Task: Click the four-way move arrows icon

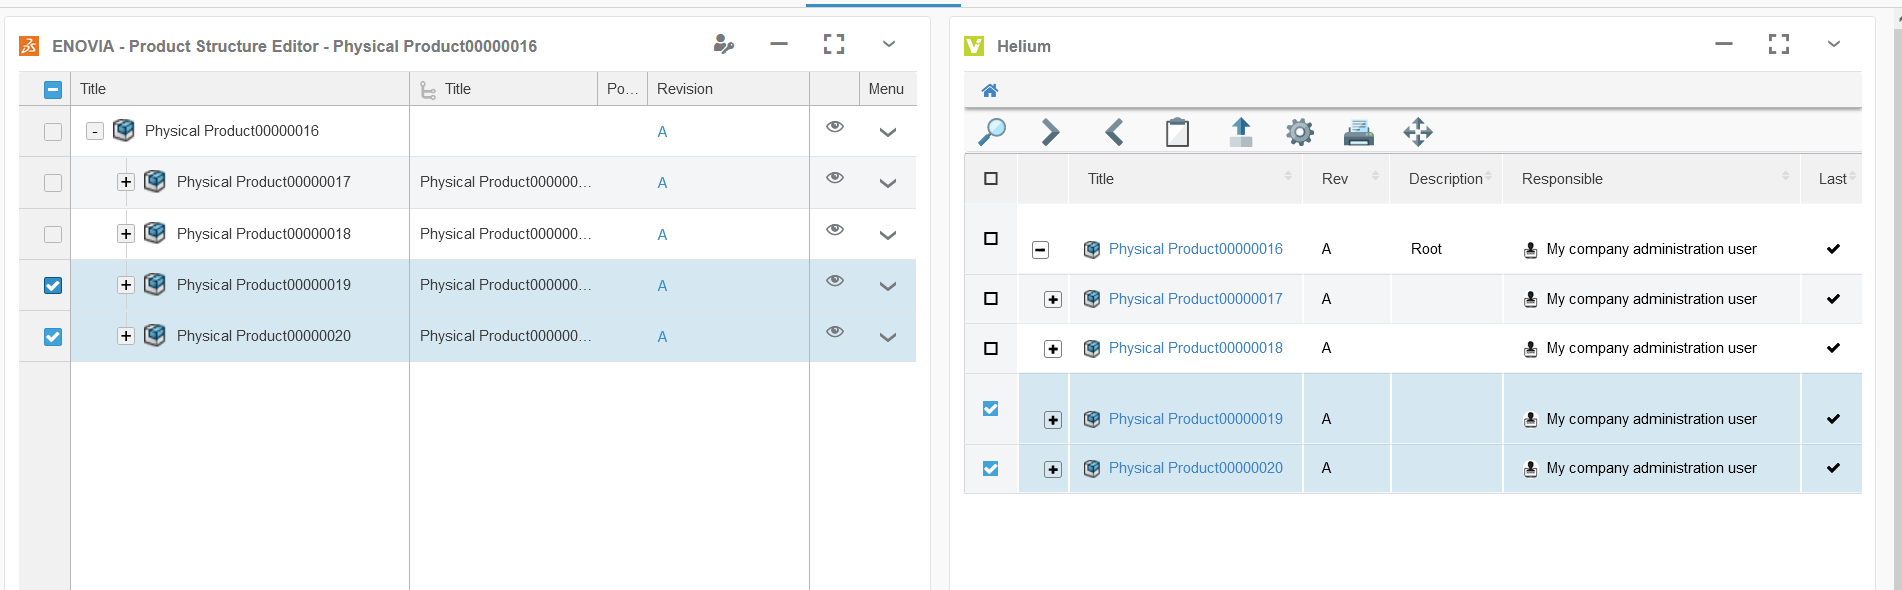Action: tap(1417, 132)
